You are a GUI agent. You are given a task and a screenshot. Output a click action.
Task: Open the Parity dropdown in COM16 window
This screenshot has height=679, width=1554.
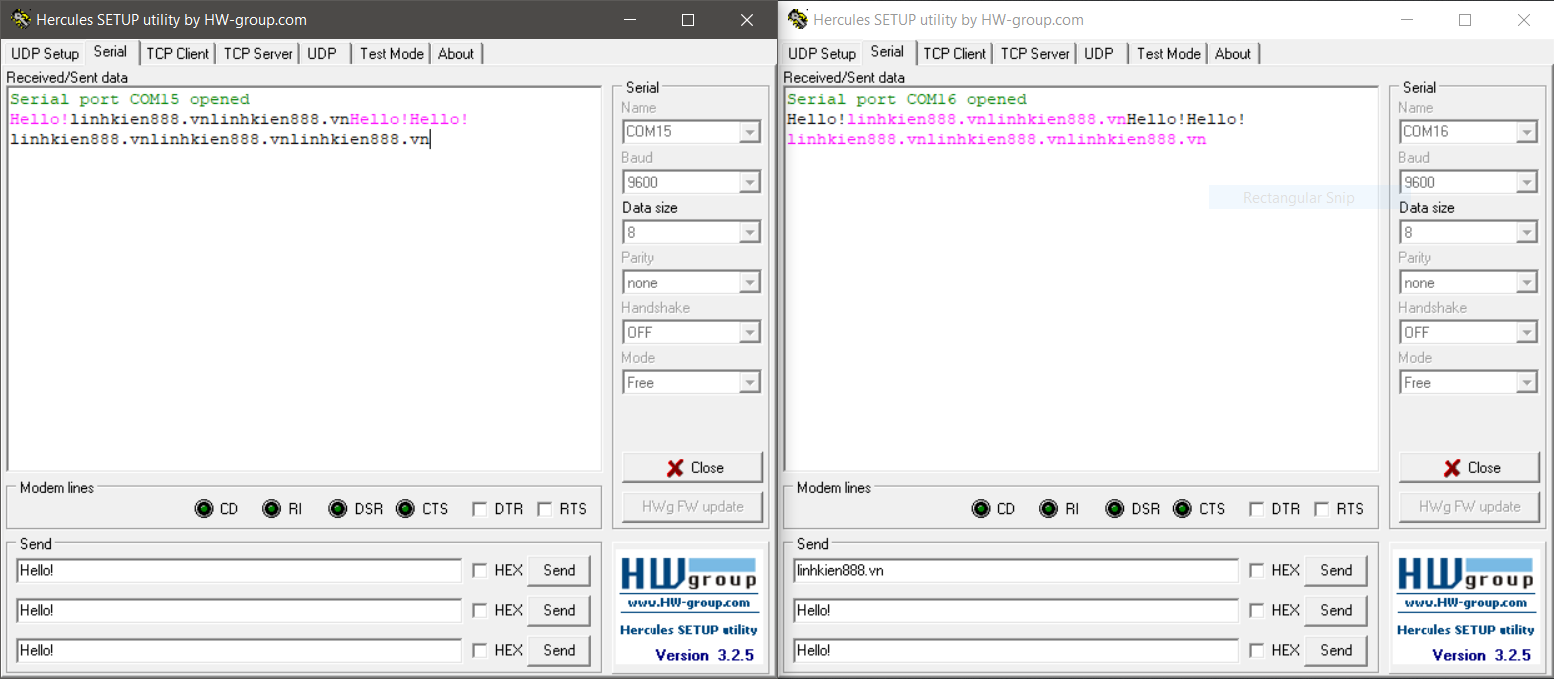click(x=1526, y=283)
